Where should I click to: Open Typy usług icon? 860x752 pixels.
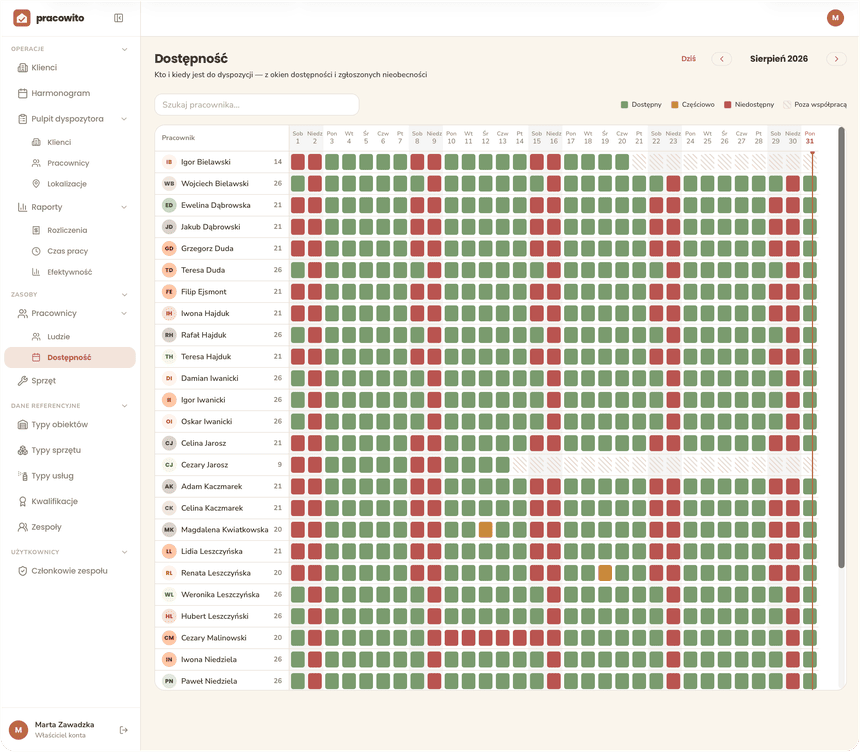(x=22, y=476)
